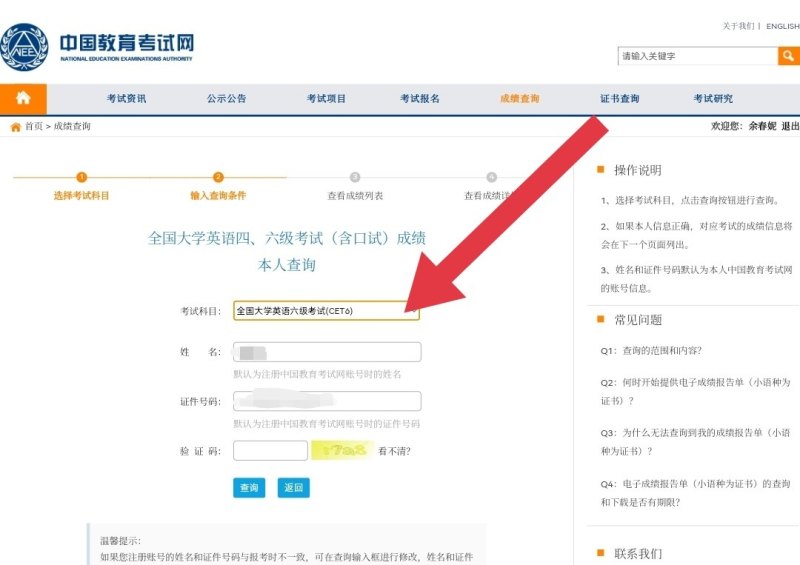800x565 pixels.
Task: Open the 考试报名 menu
Action: (x=420, y=99)
